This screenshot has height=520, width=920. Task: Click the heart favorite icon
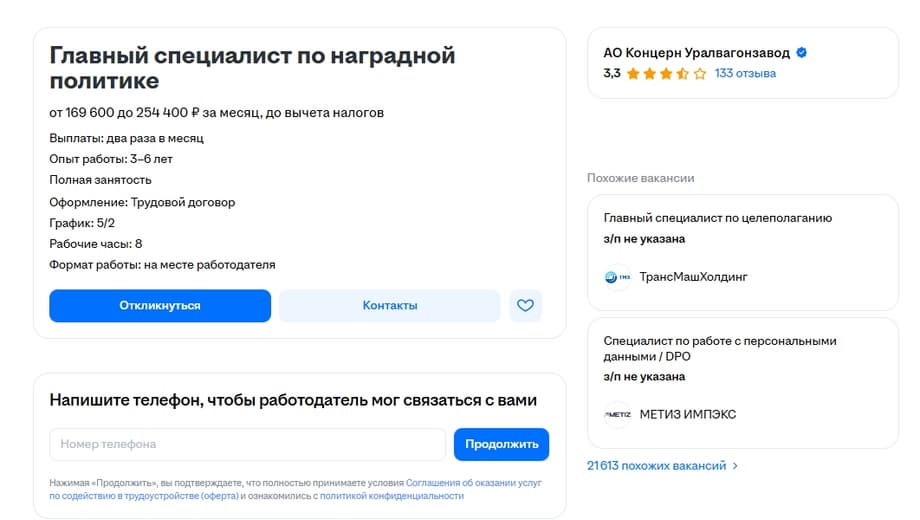tap(526, 306)
